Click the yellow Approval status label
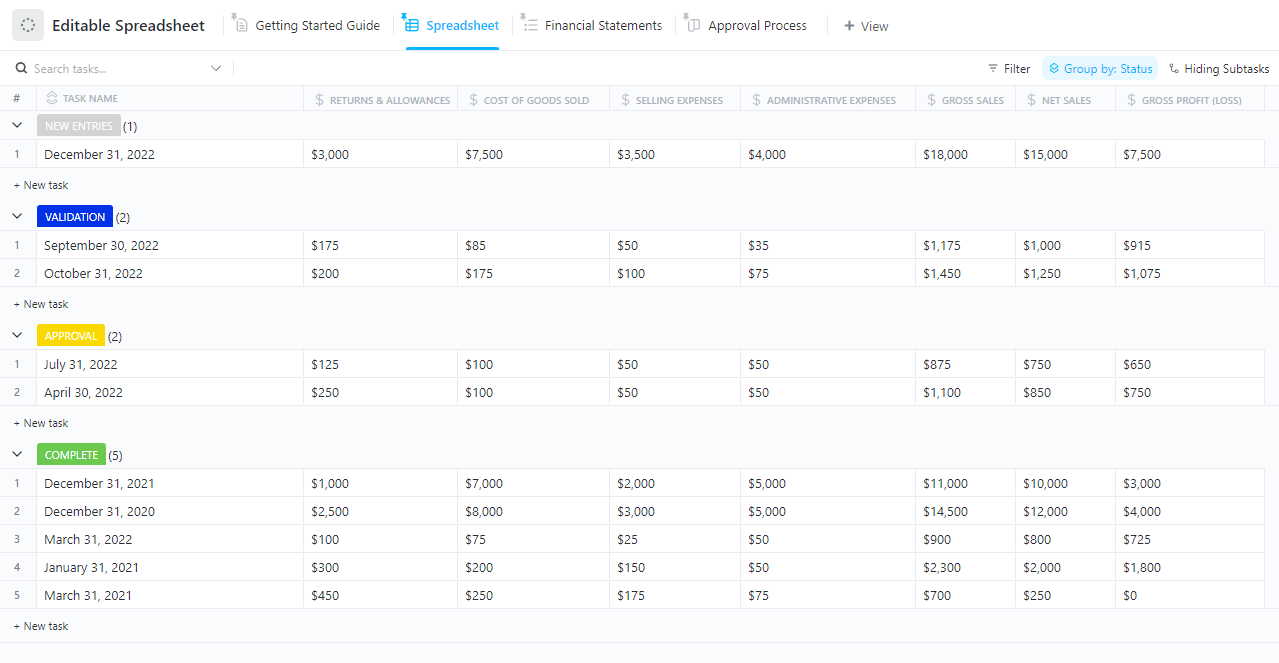The width and height of the screenshot is (1279, 663). (70, 336)
